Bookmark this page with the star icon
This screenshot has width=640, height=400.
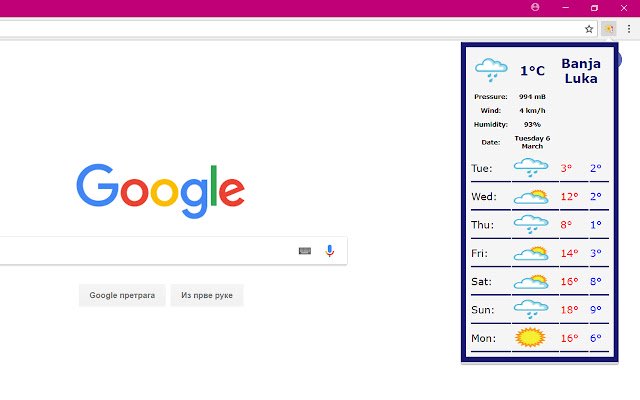(589, 29)
